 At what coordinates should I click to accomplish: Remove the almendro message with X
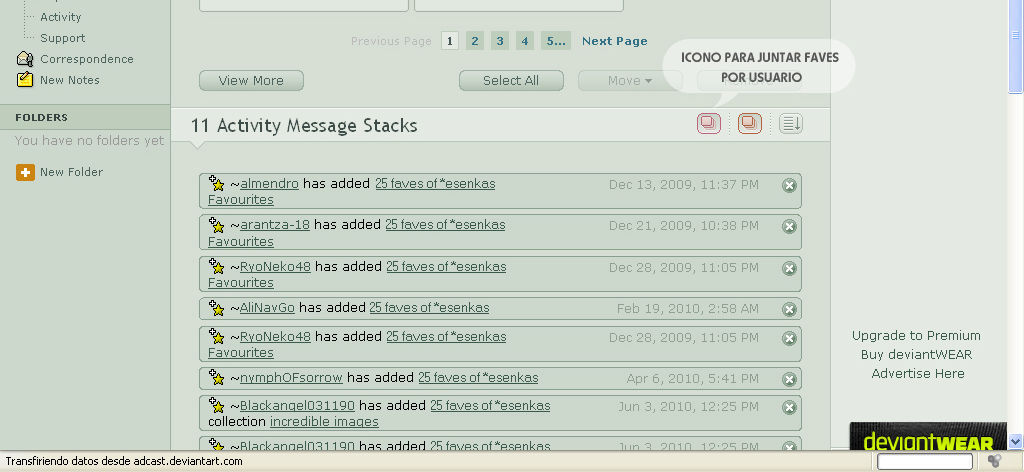[789, 185]
